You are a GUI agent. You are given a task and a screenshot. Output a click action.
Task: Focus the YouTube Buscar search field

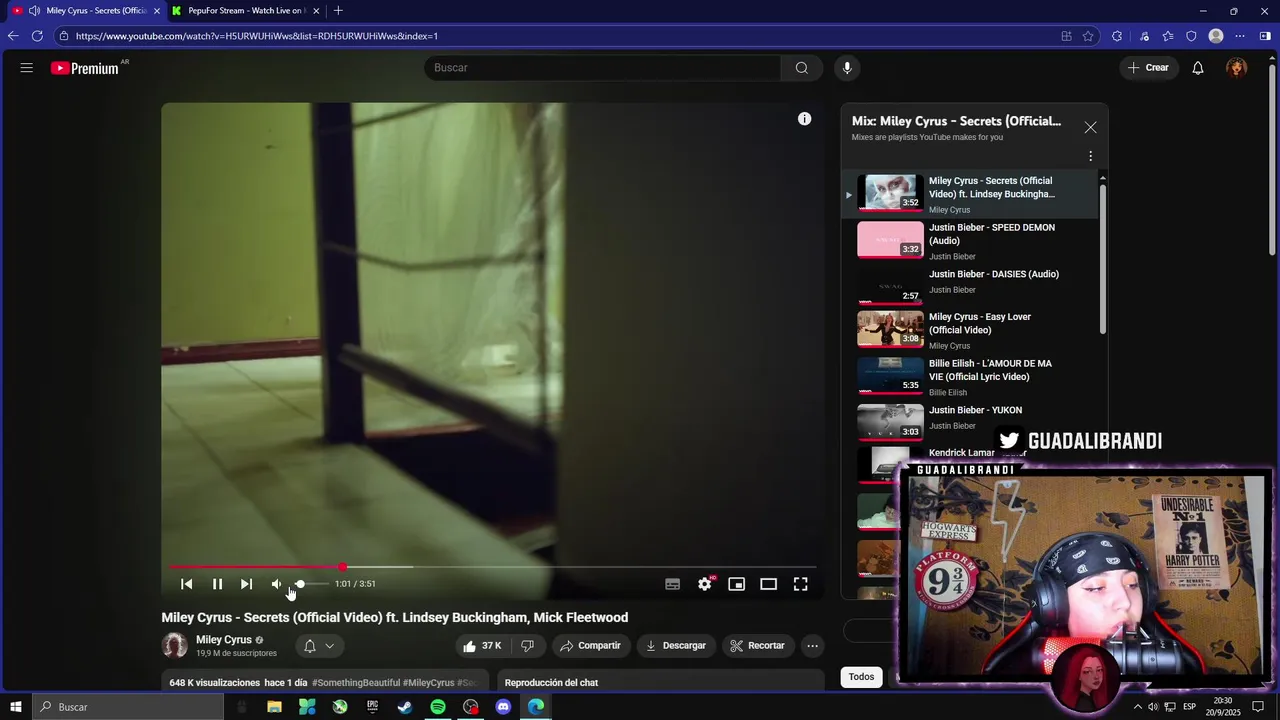(x=603, y=68)
